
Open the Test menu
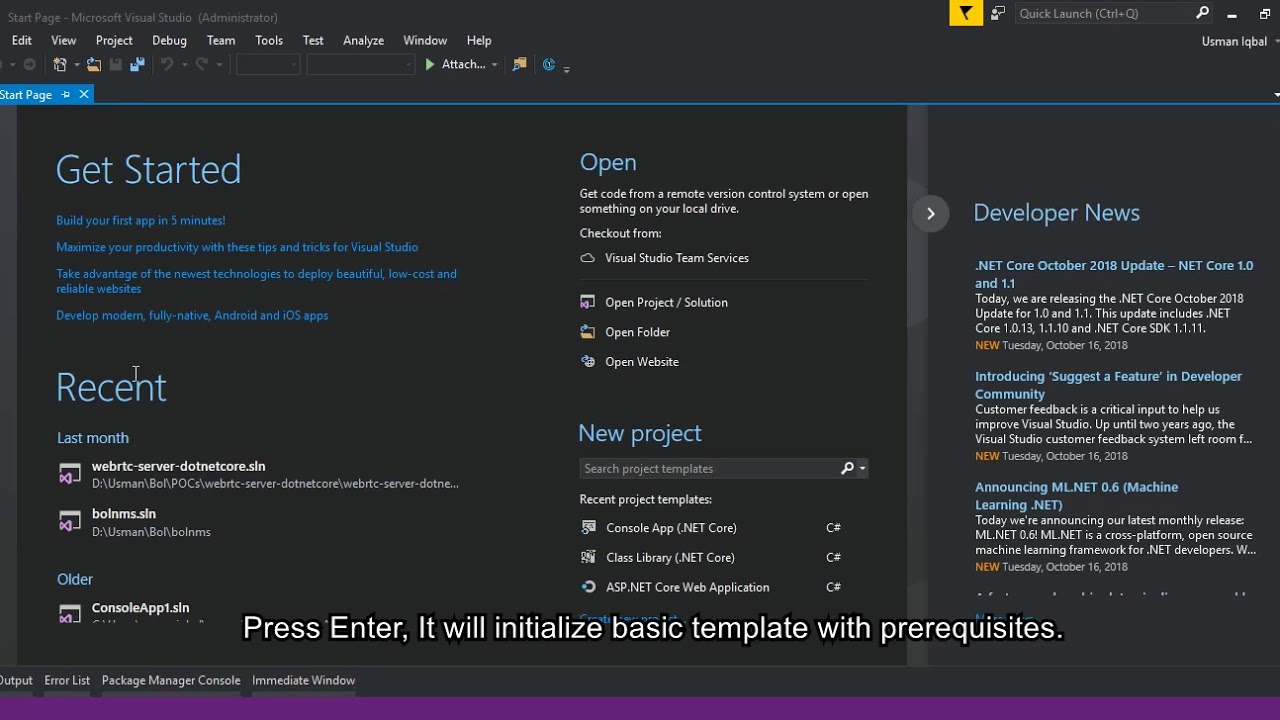coord(313,40)
